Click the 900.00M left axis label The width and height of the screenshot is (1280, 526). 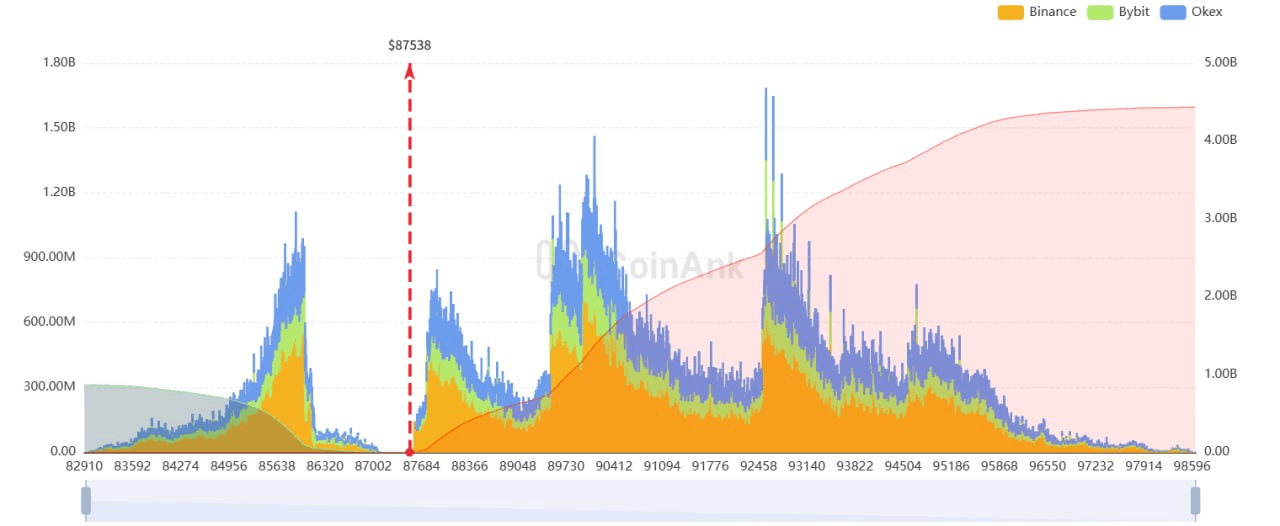tap(52, 257)
